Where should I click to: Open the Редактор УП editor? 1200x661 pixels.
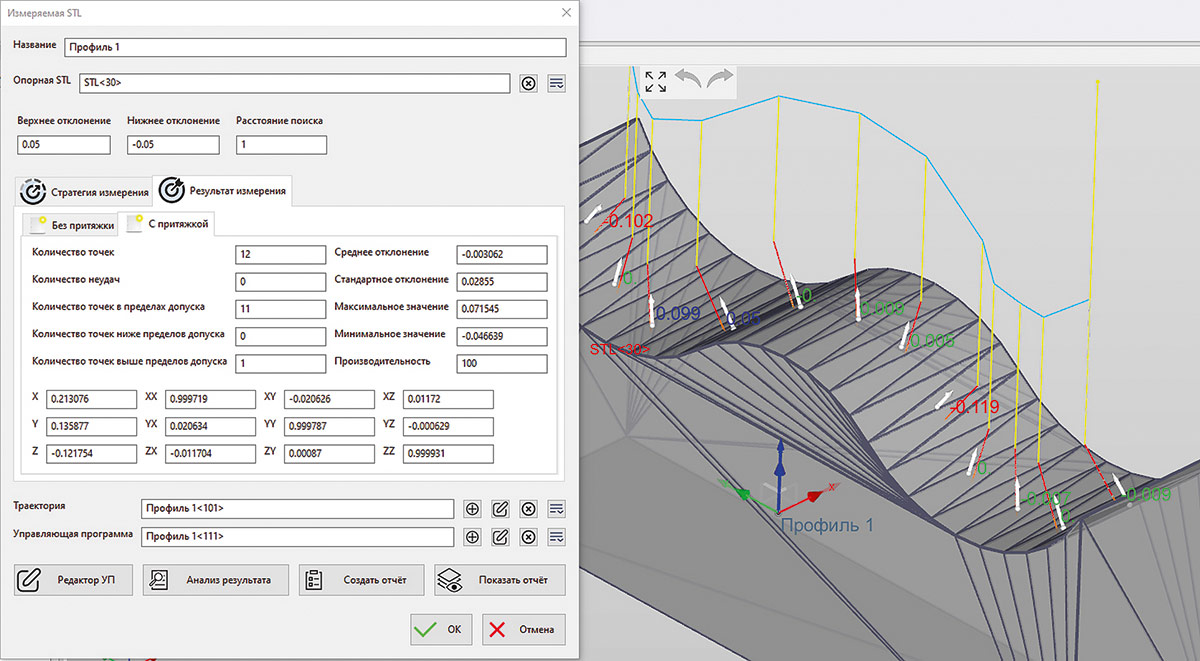[x=74, y=580]
